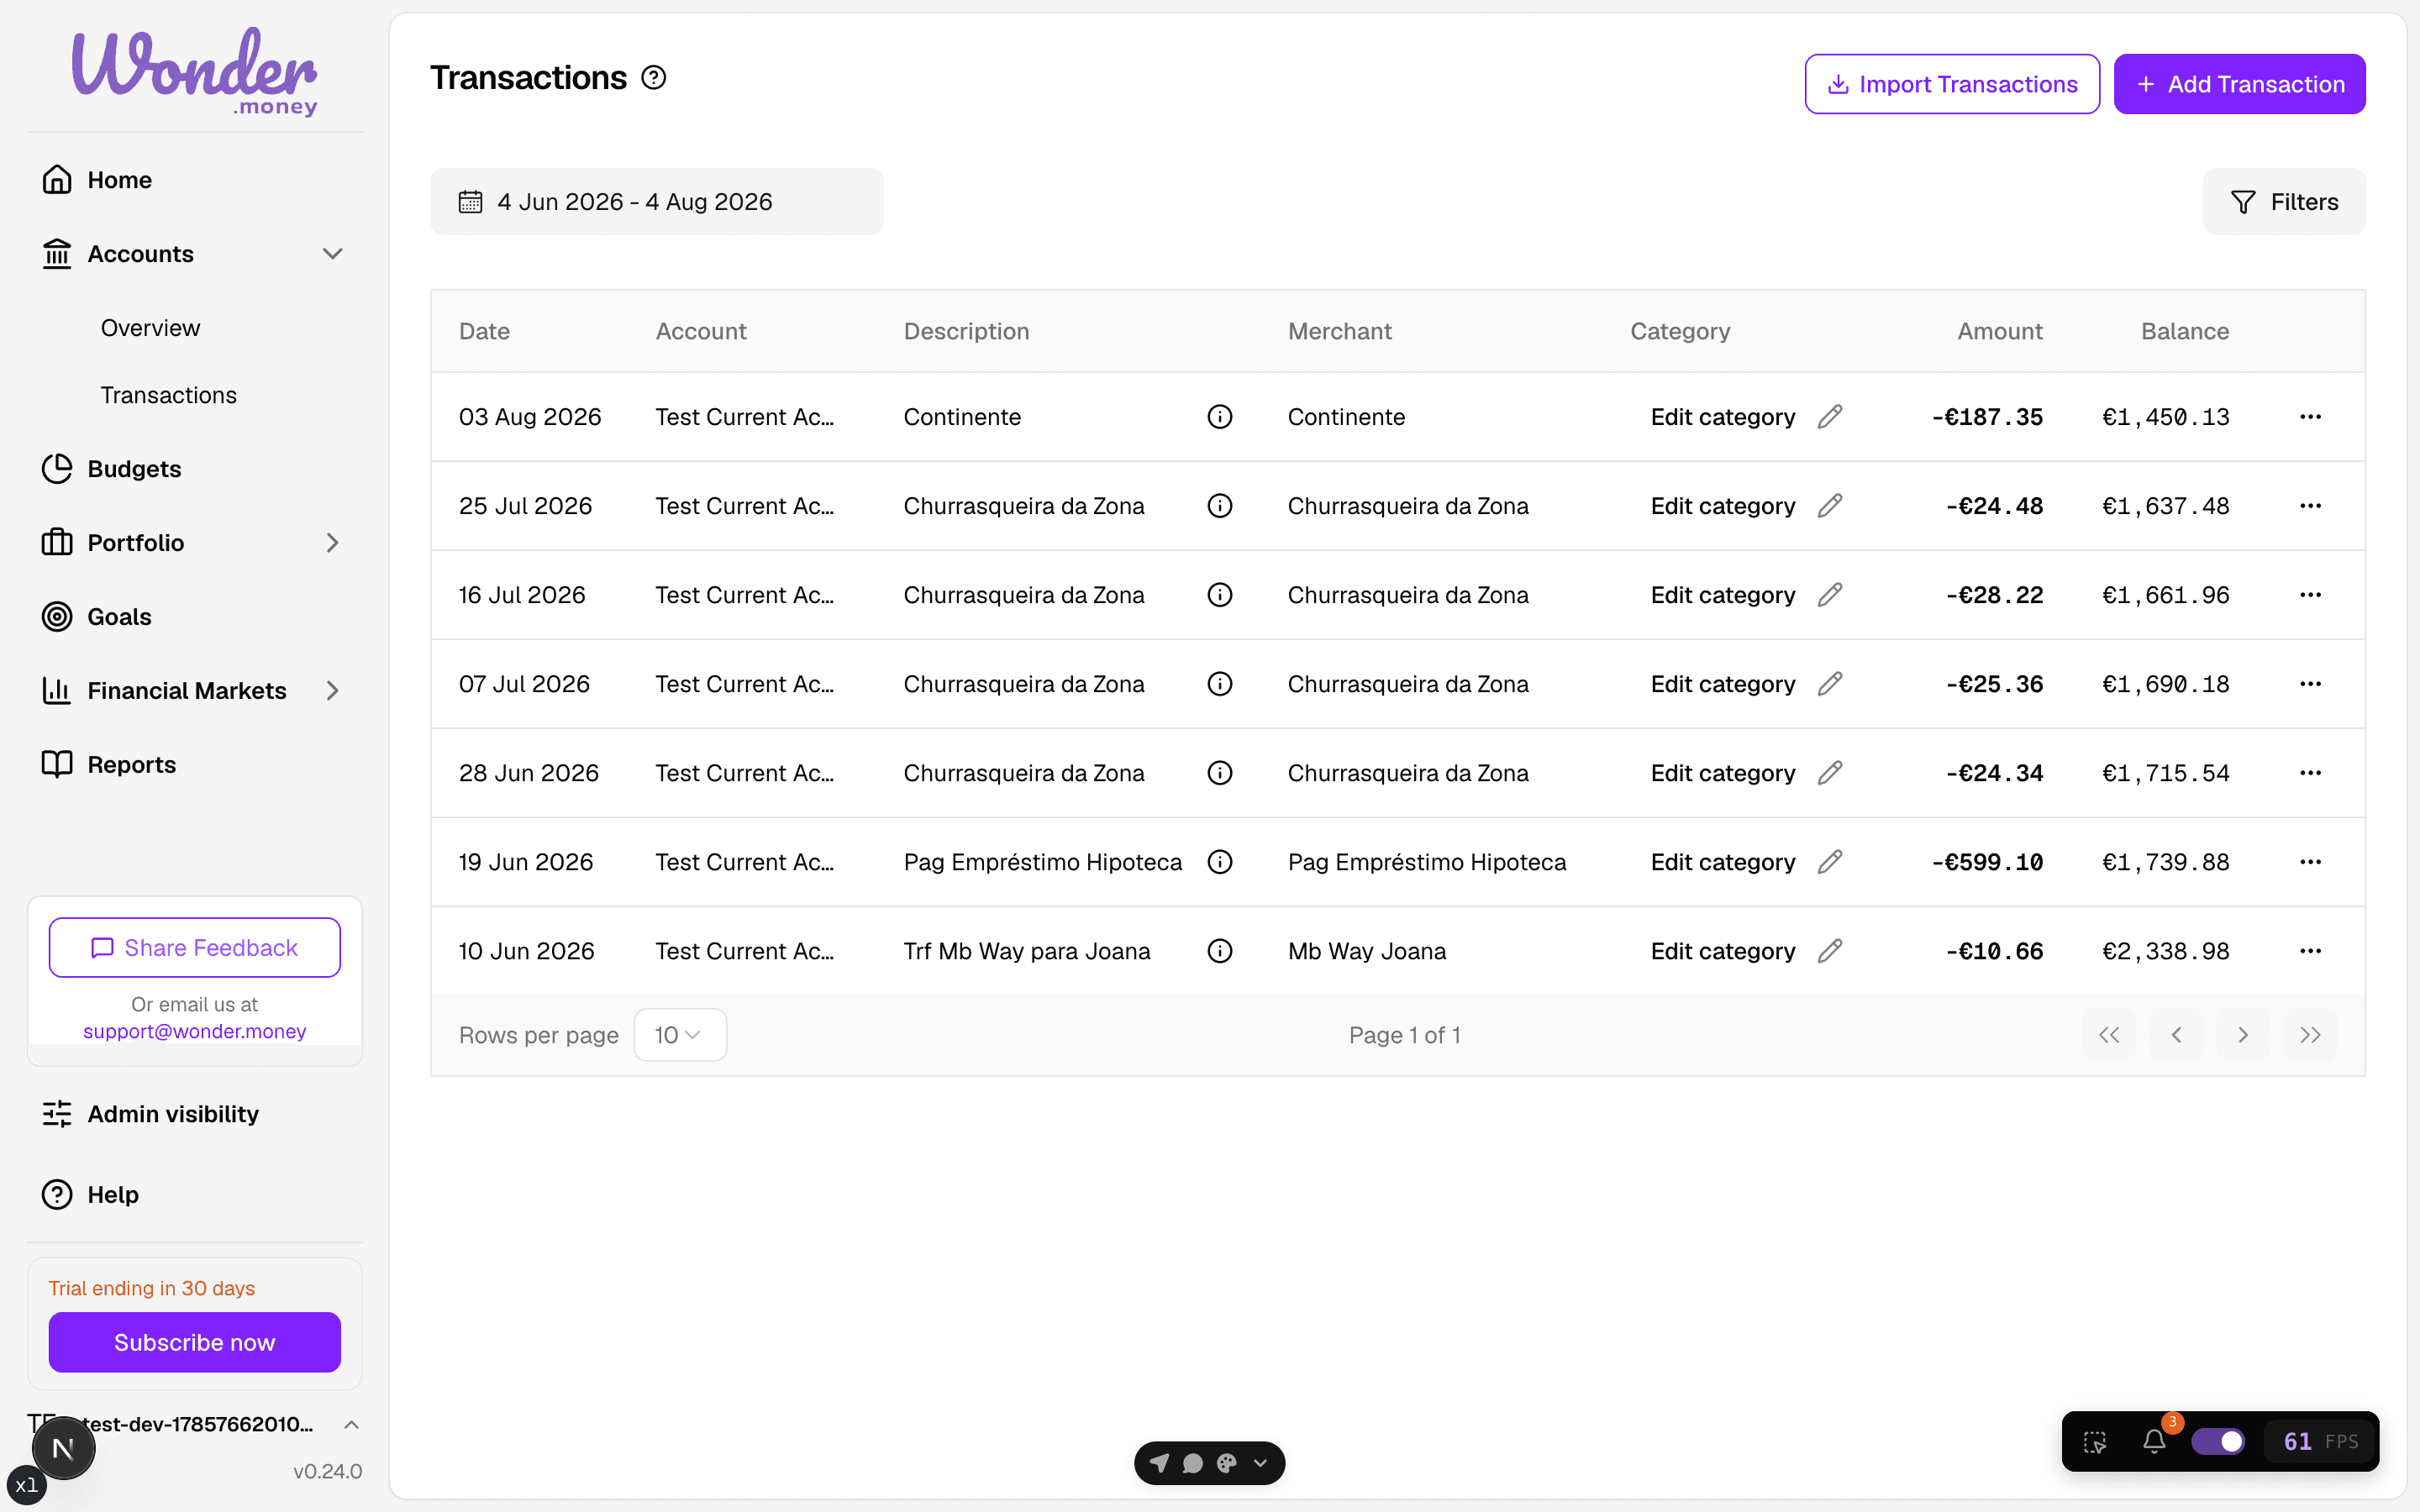Show info for the 25 Jul Churrasqueira transaction
This screenshot has height=1512, width=2420.
[1219, 506]
